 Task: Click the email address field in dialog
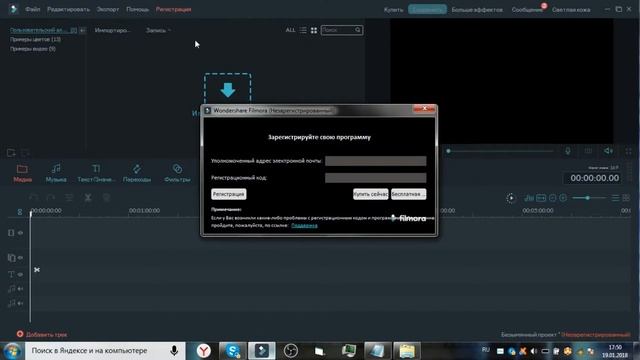coord(376,161)
